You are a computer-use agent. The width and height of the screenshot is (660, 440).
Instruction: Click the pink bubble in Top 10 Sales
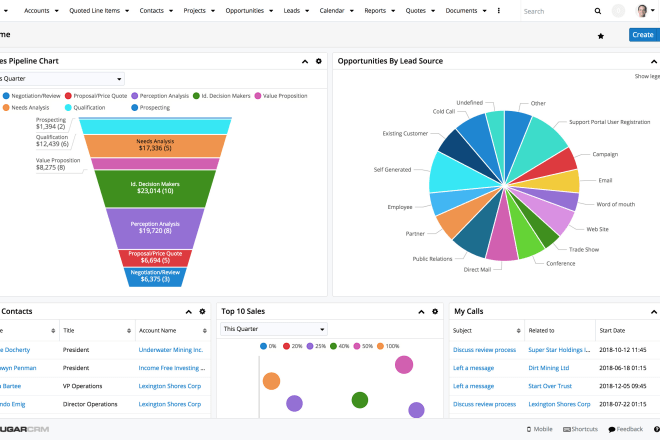coord(404,365)
